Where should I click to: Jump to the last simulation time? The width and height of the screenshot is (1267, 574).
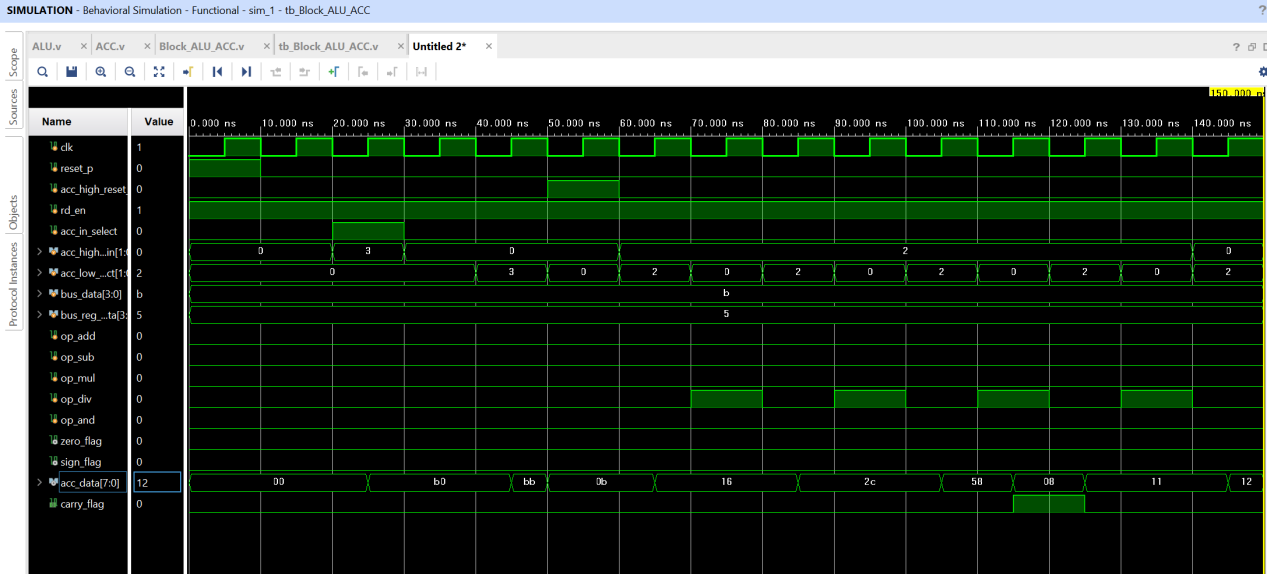pos(246,71)
